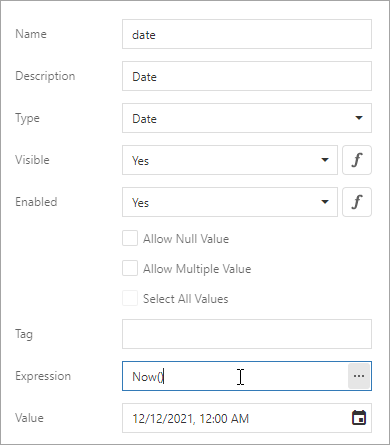Click inside the empty Tag field
The height and width of the screenshot is (445, 390).
[247, 334]
